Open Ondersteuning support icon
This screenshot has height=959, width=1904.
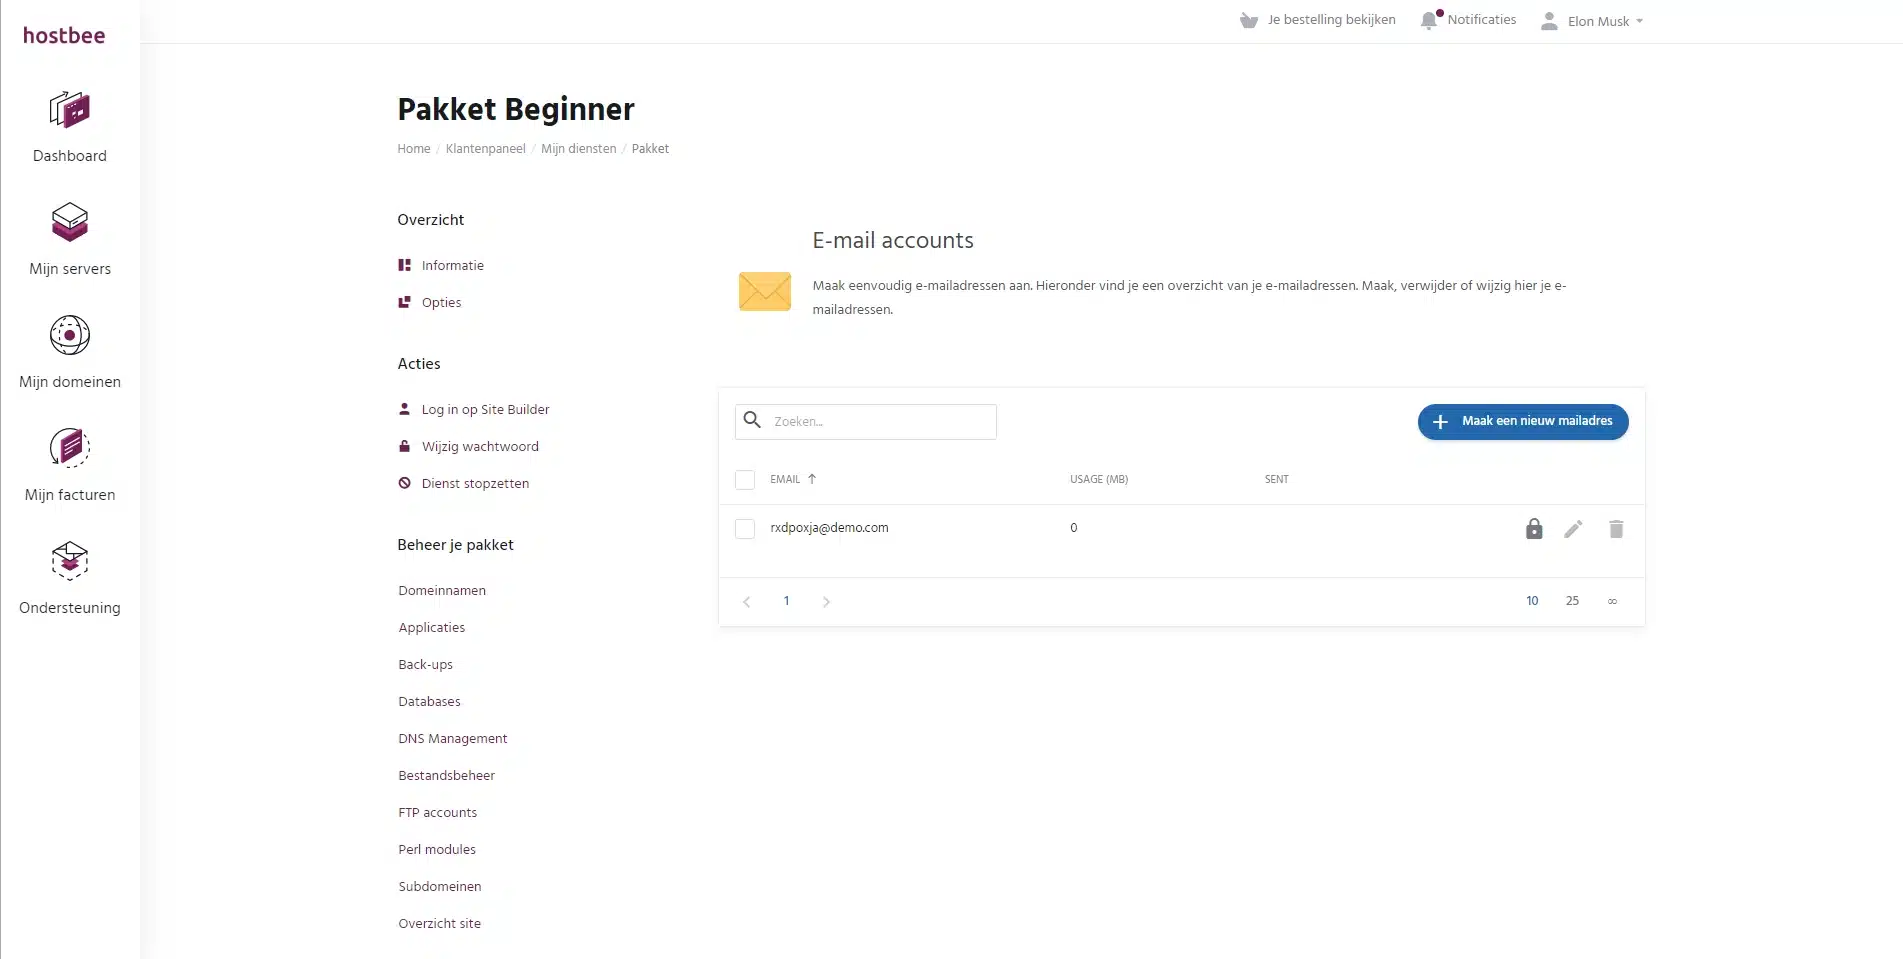point(69,561)
